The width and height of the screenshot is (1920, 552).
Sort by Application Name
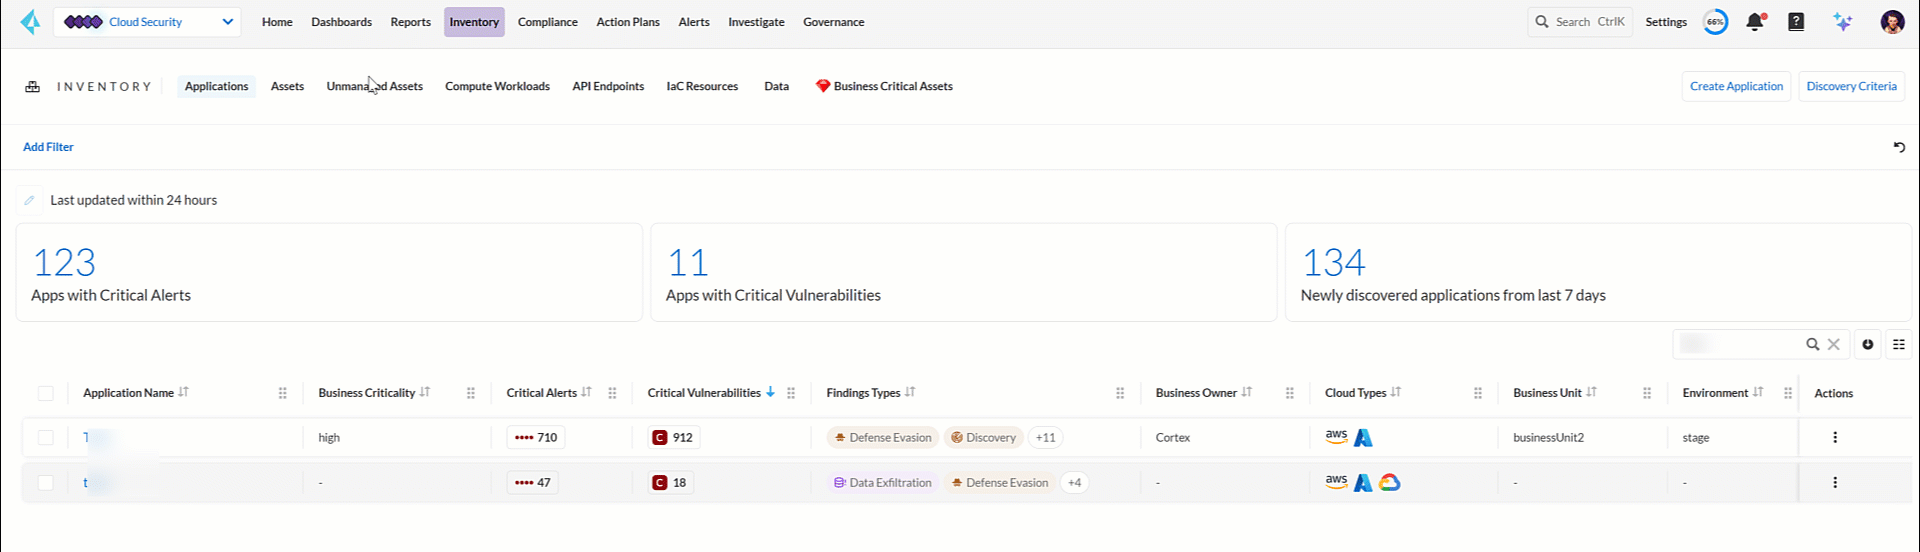click(183, 392)
